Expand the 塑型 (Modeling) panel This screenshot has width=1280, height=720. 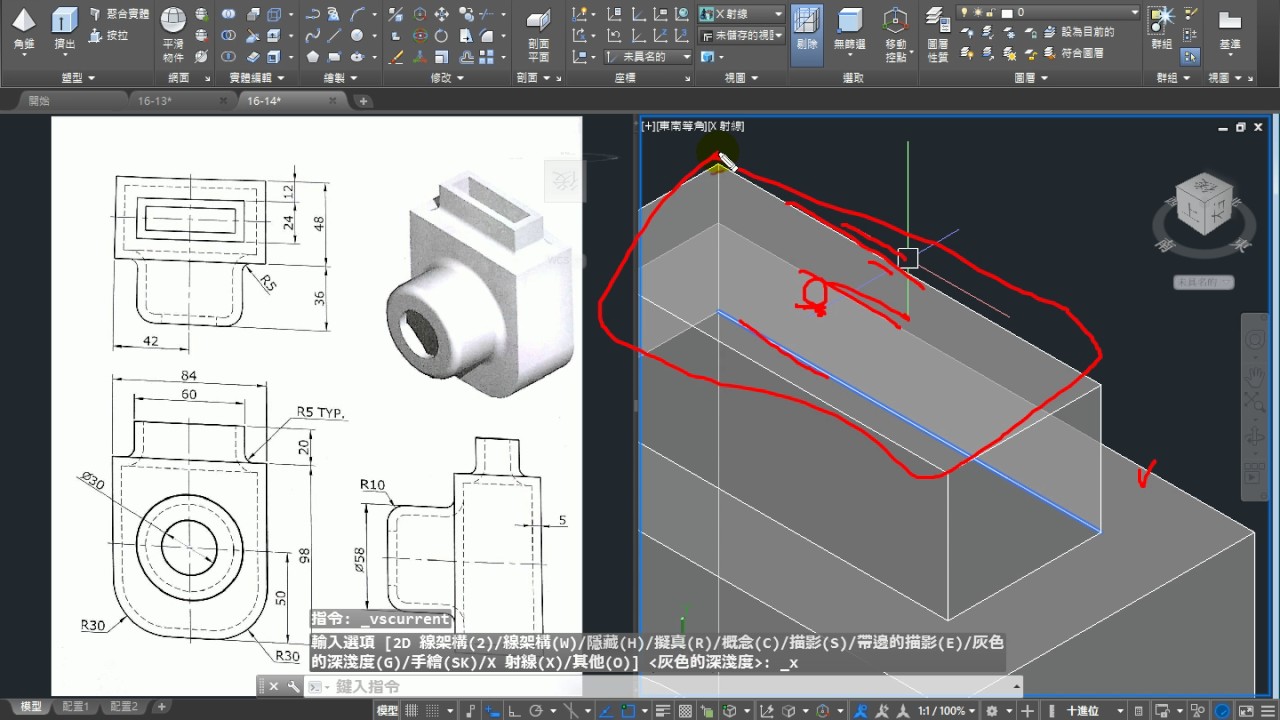click(78, 77)
